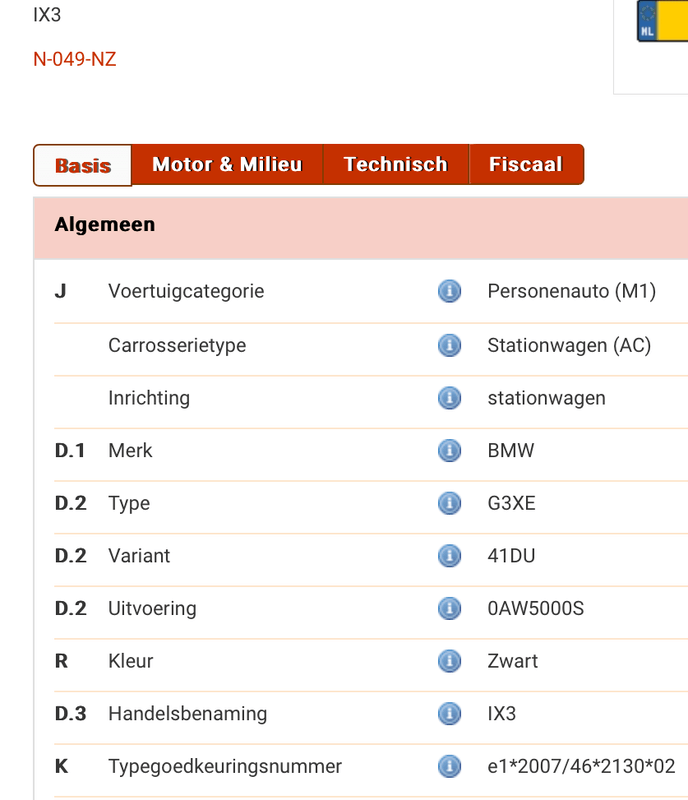Select the Technisch tab
Screen dimensions: 688x800
click(x=395, y=165)
